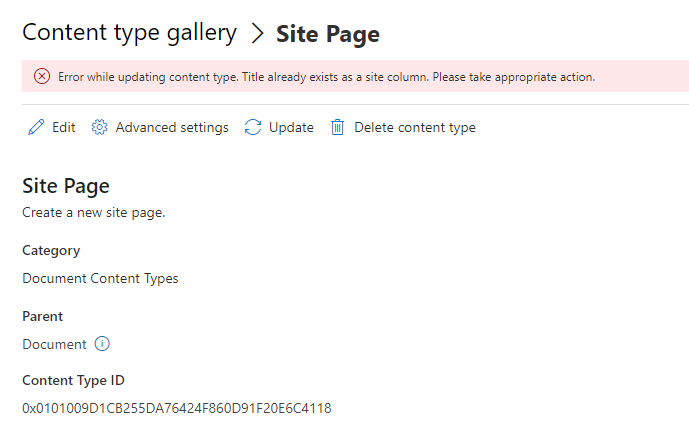Click the Edit text label
Image resolution: width=689 pixels, height=445 pixels.
click(64, 128)
